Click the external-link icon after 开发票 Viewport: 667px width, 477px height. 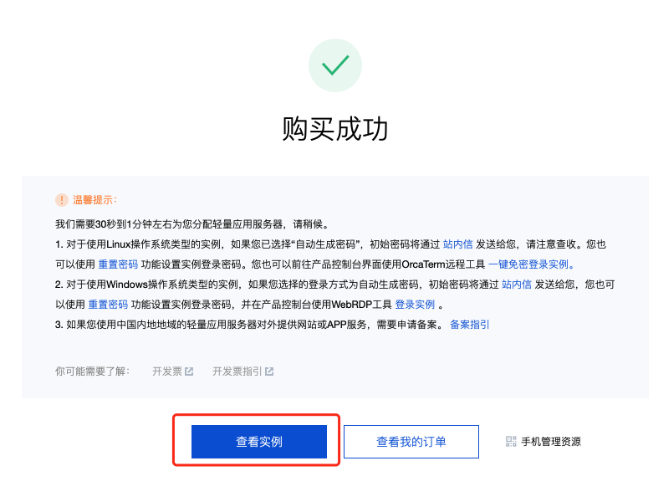coord(189,371)
